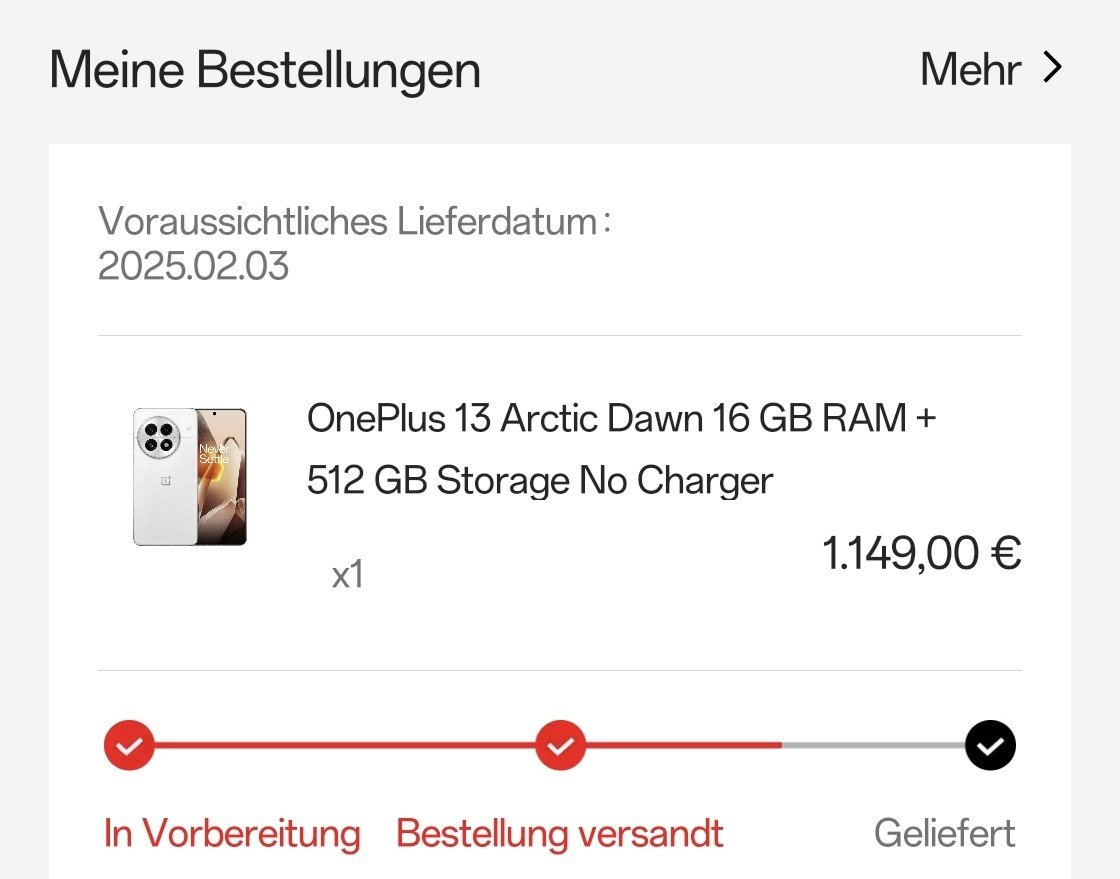Click the x1 quantity indicator
Viewport: 1120px width, 879px height.
coord(347,575)
